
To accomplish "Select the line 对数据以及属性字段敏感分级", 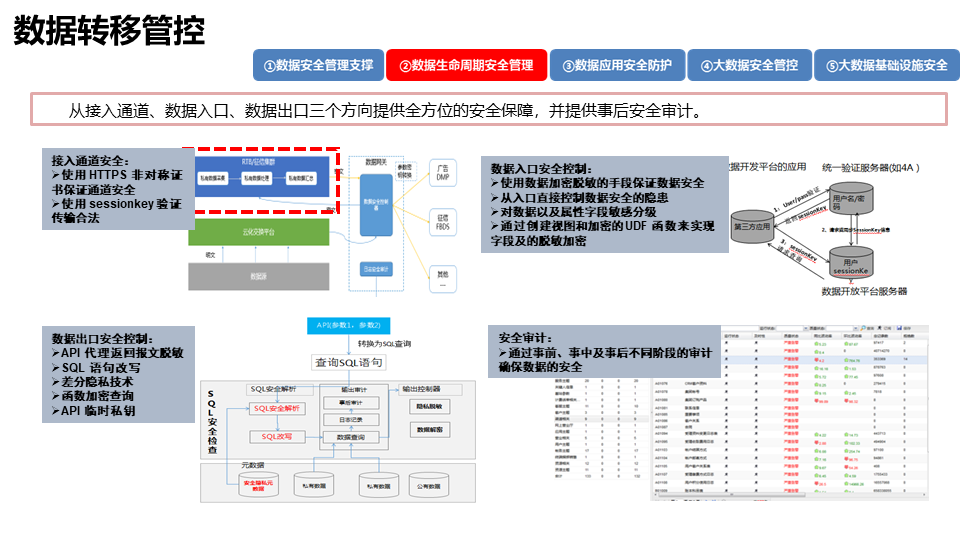I will 574,212.
